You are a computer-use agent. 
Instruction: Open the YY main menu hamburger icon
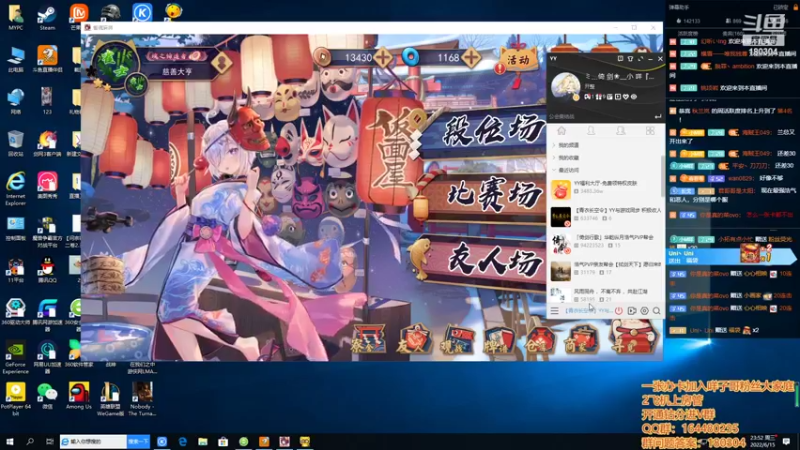pyautogui.click(x=555, y=311)
